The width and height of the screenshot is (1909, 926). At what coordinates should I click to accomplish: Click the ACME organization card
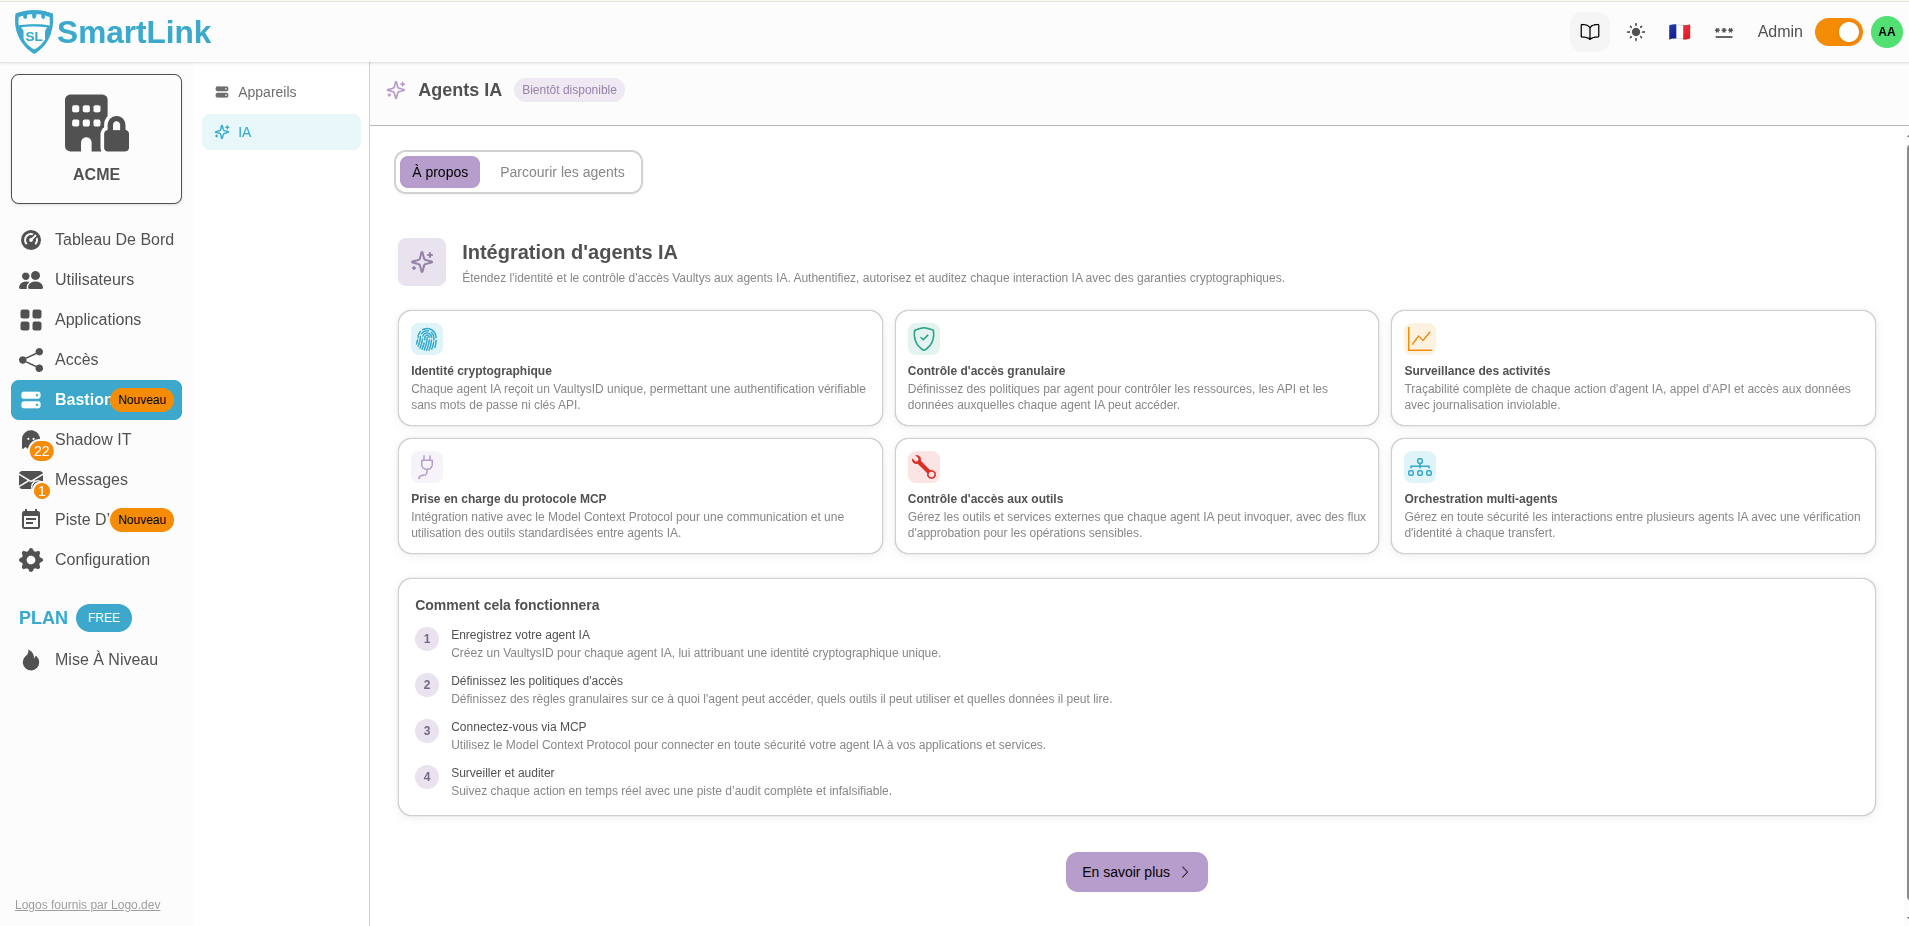point(96,139)
